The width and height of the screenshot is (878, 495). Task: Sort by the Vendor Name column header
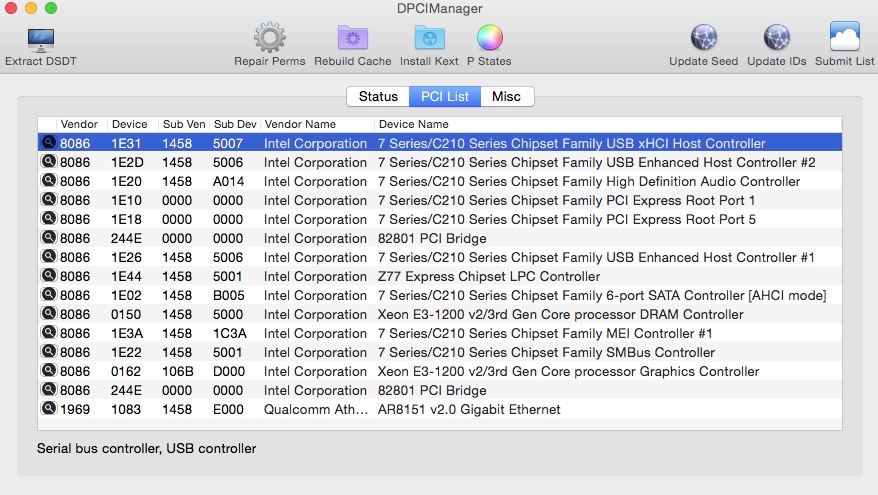pos(300,124)
